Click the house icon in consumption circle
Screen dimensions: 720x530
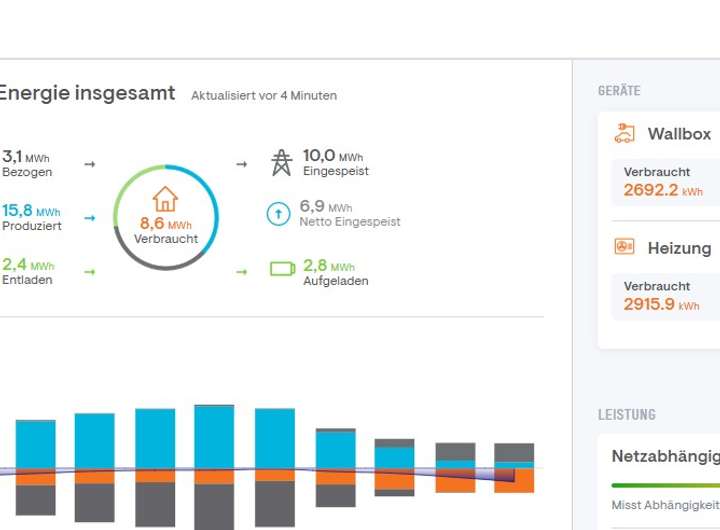point(165,199)
